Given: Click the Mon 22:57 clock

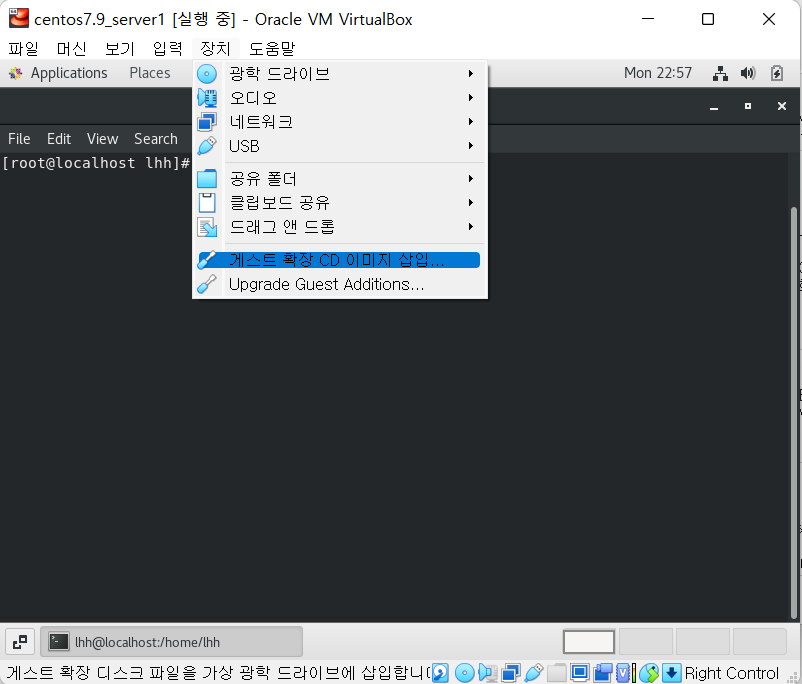Looking at the screenshot, I should point(658,73).
